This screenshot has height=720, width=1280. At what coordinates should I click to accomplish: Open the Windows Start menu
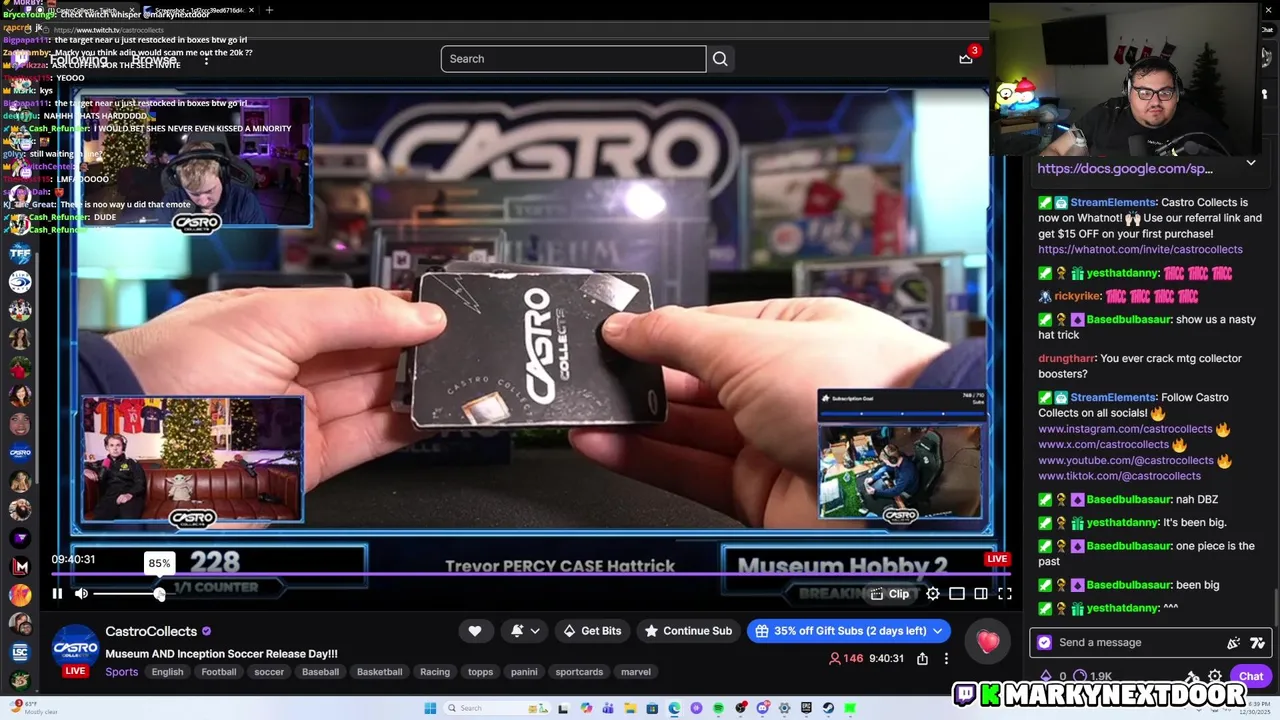pos(430,708)
